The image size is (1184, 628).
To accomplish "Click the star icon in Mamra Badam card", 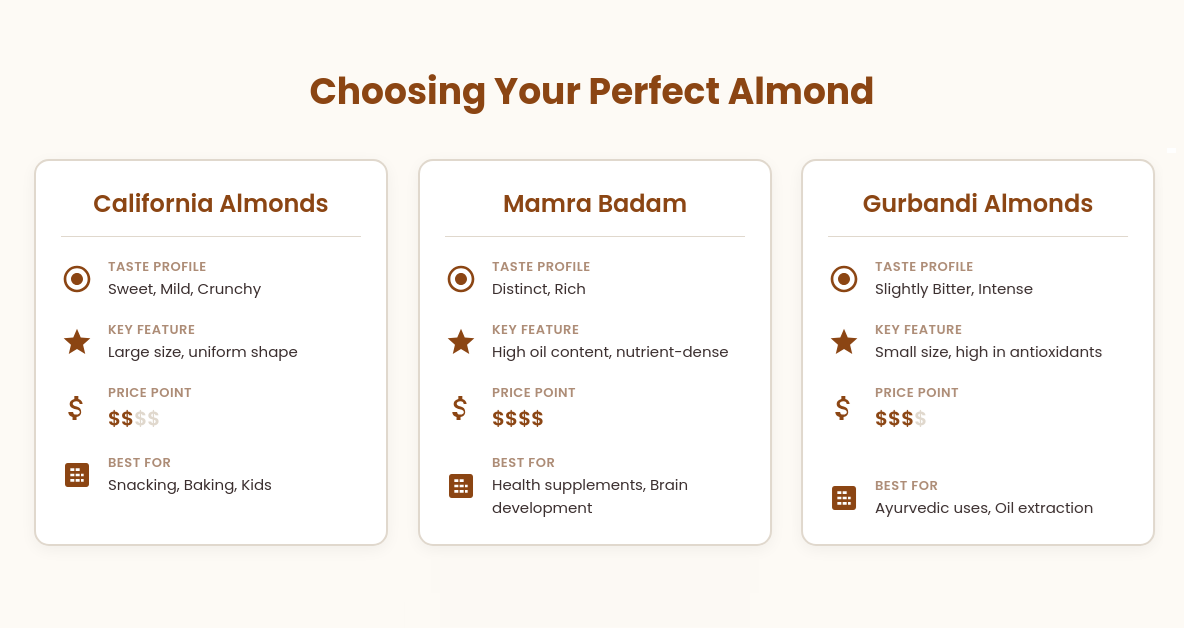I will 461,342.
